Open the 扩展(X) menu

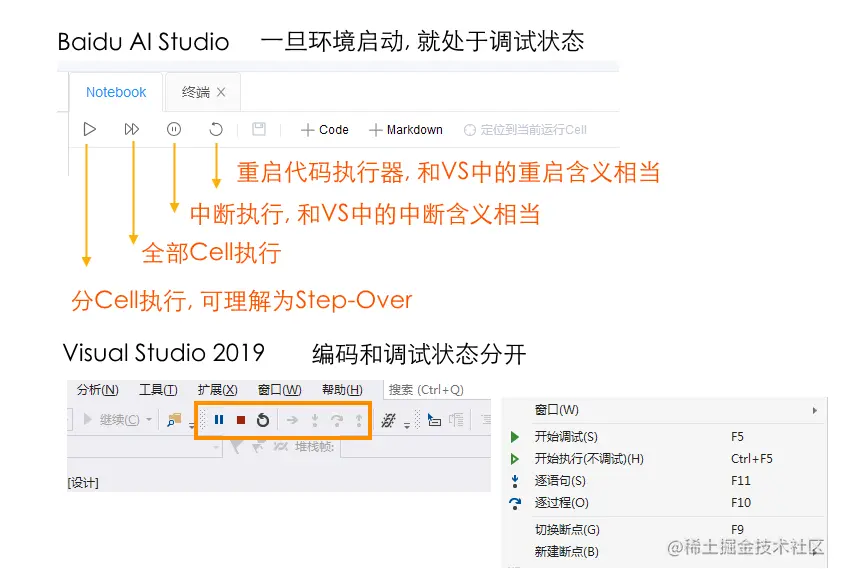tap(217, 390)
